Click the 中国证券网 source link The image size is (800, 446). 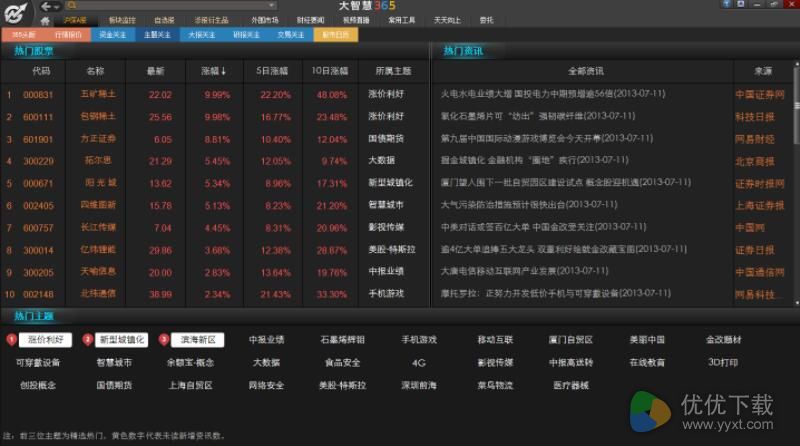(x=760, y=95)
